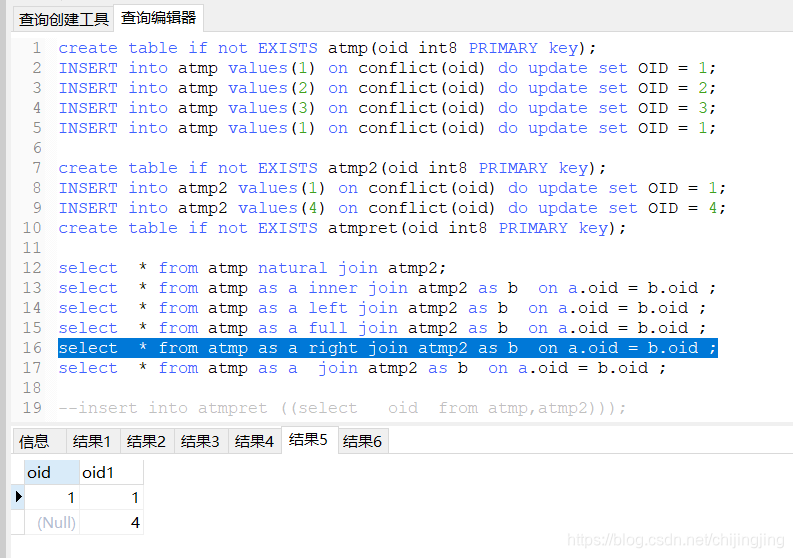Click the commented insert into atmpret line
The width and height of the screenshot is (793, 558).
(x=342, y=408)
